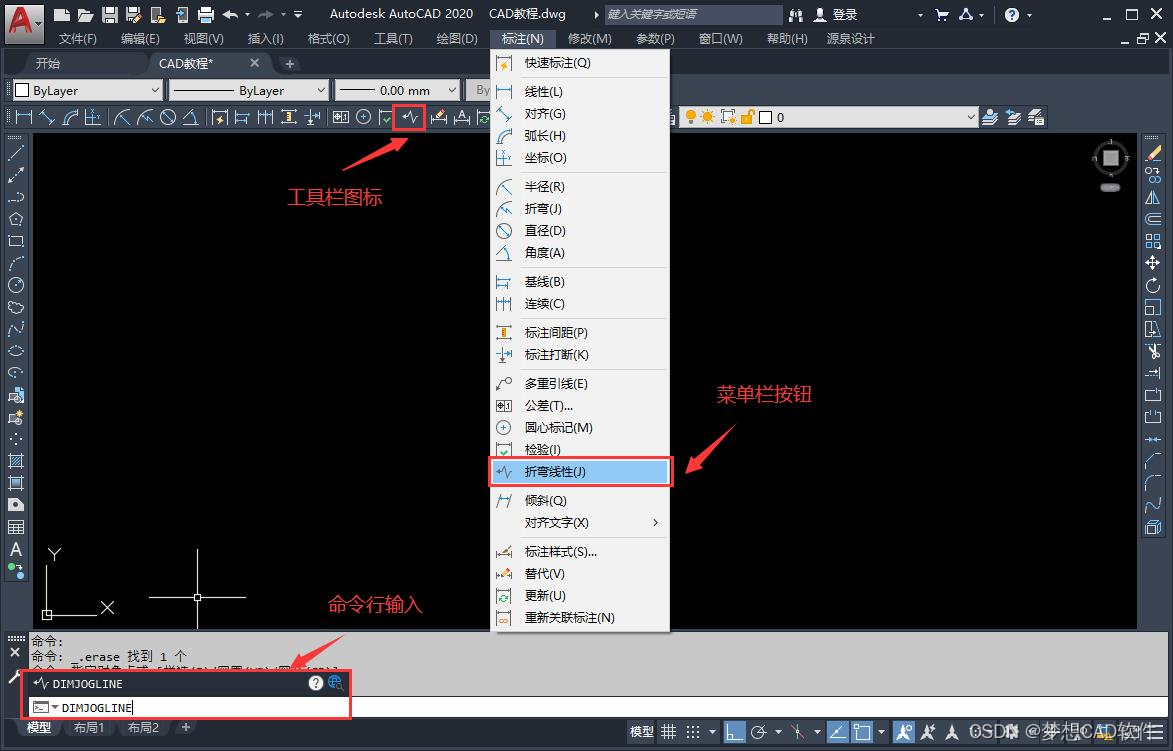Image resolution: width=1173 pixels, height=751 pixels.
Task: Open the Draw (D) menu
Action: [x=456, y=39]
